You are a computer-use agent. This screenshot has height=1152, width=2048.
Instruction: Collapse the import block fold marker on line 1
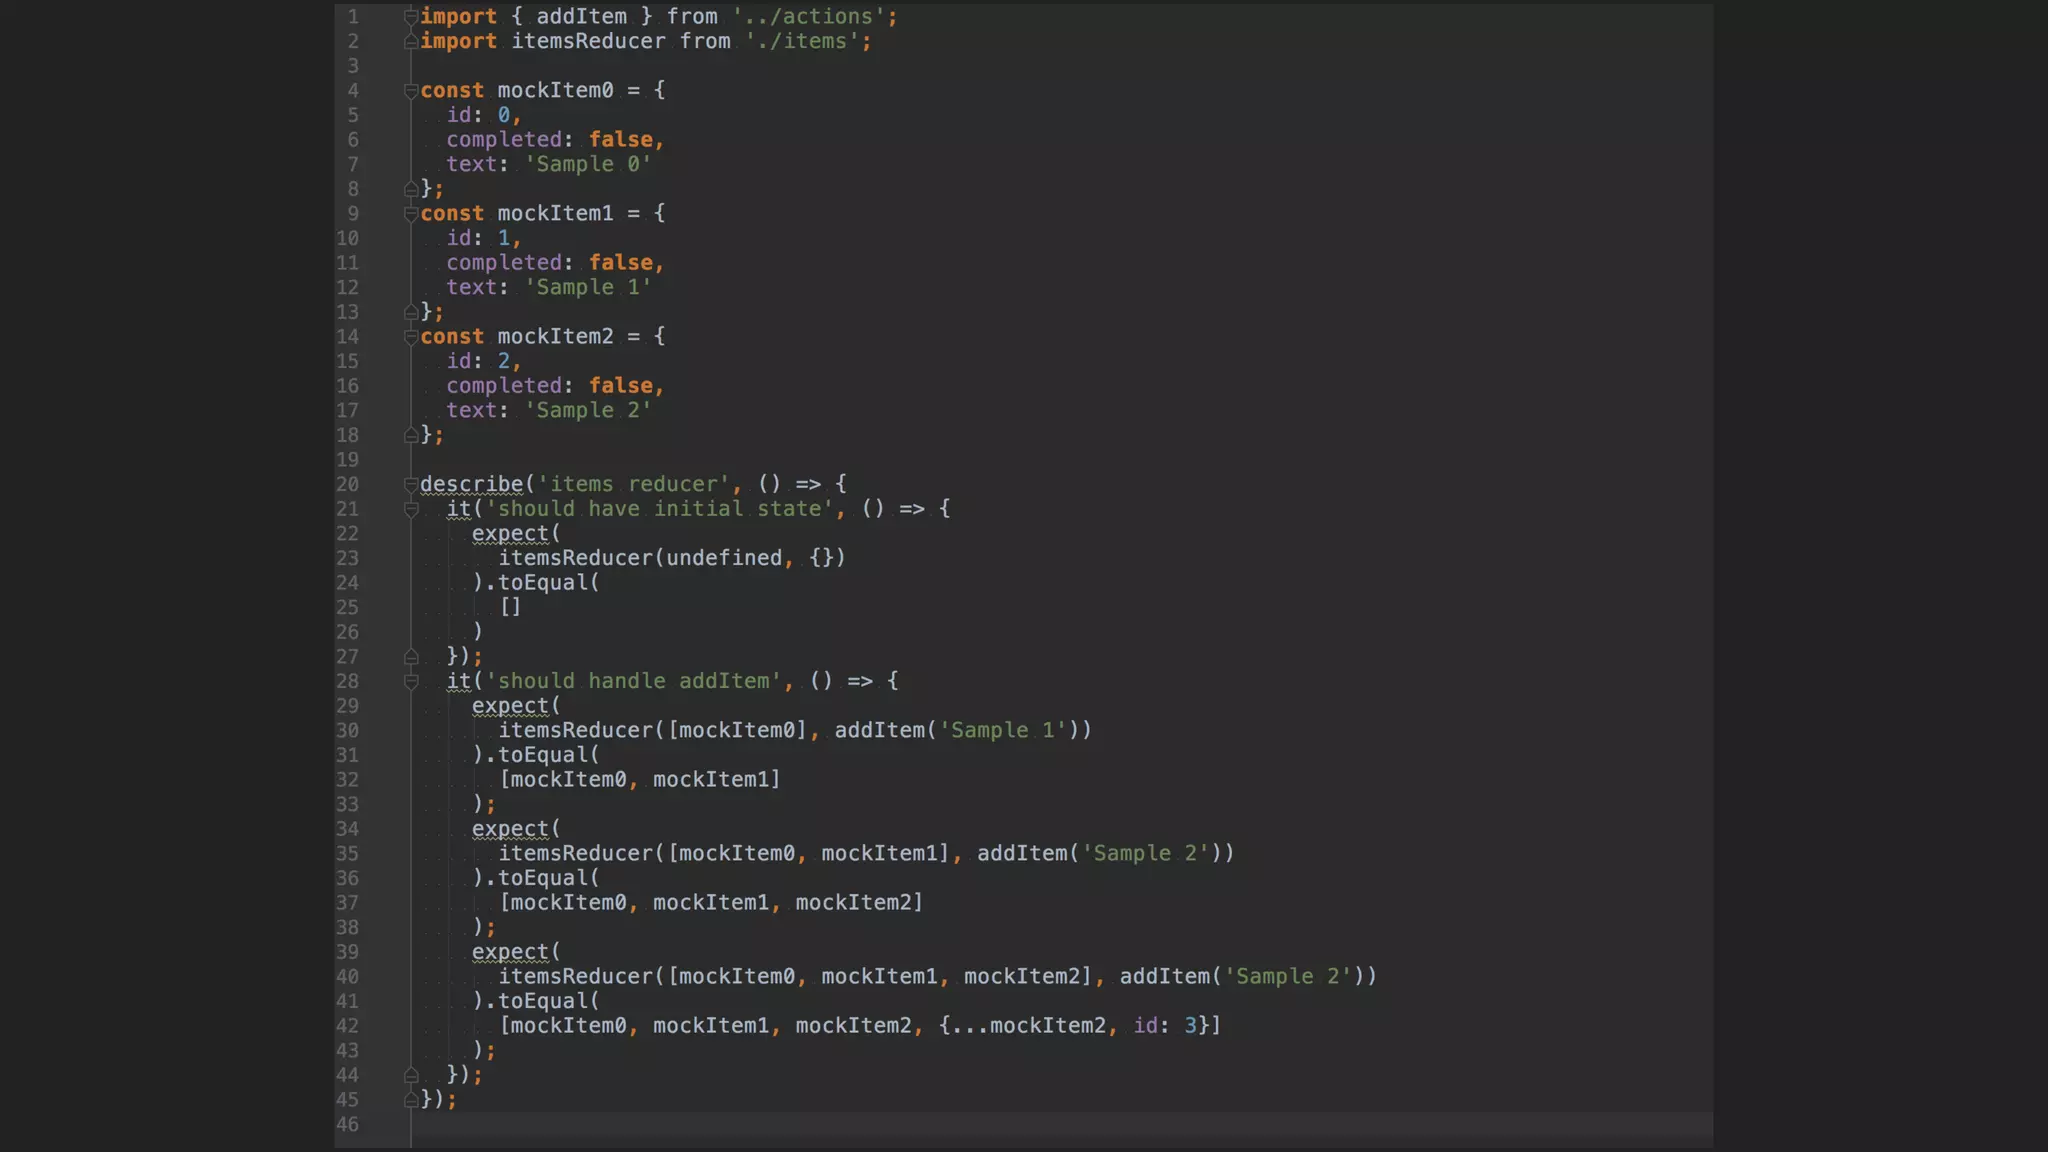[x=411, y=17]
